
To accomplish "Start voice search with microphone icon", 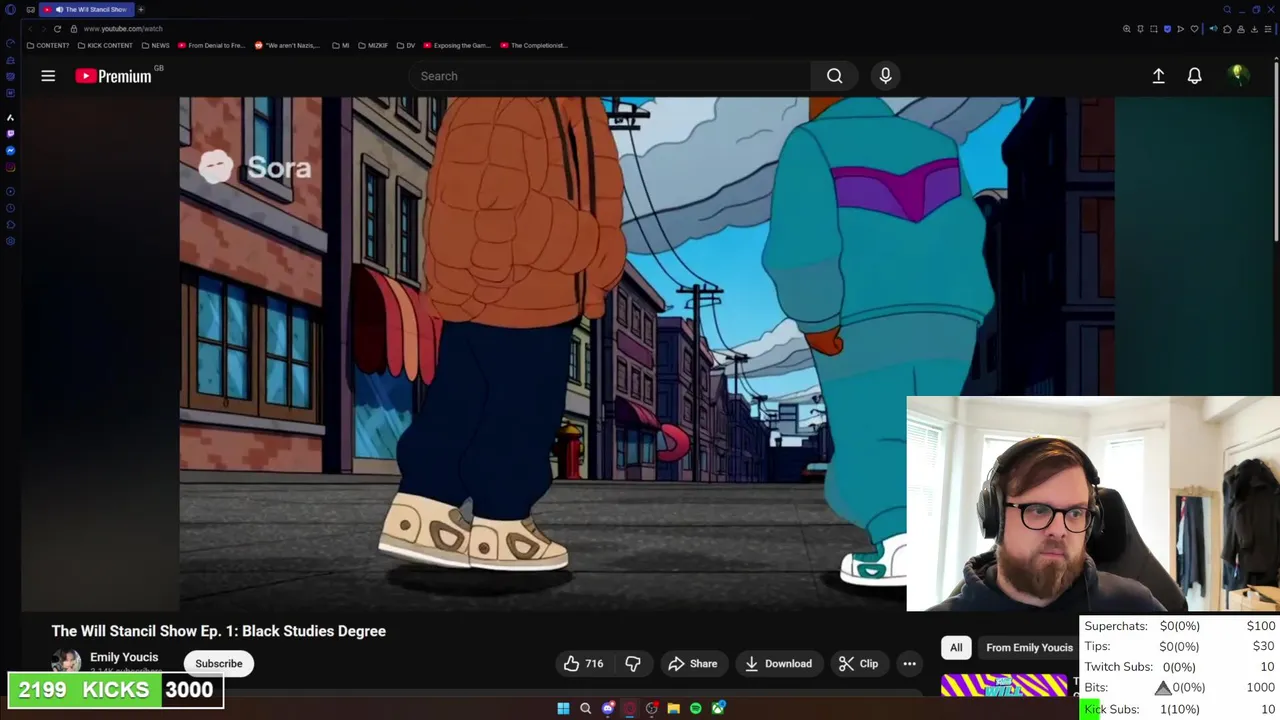I will (885, 76).
